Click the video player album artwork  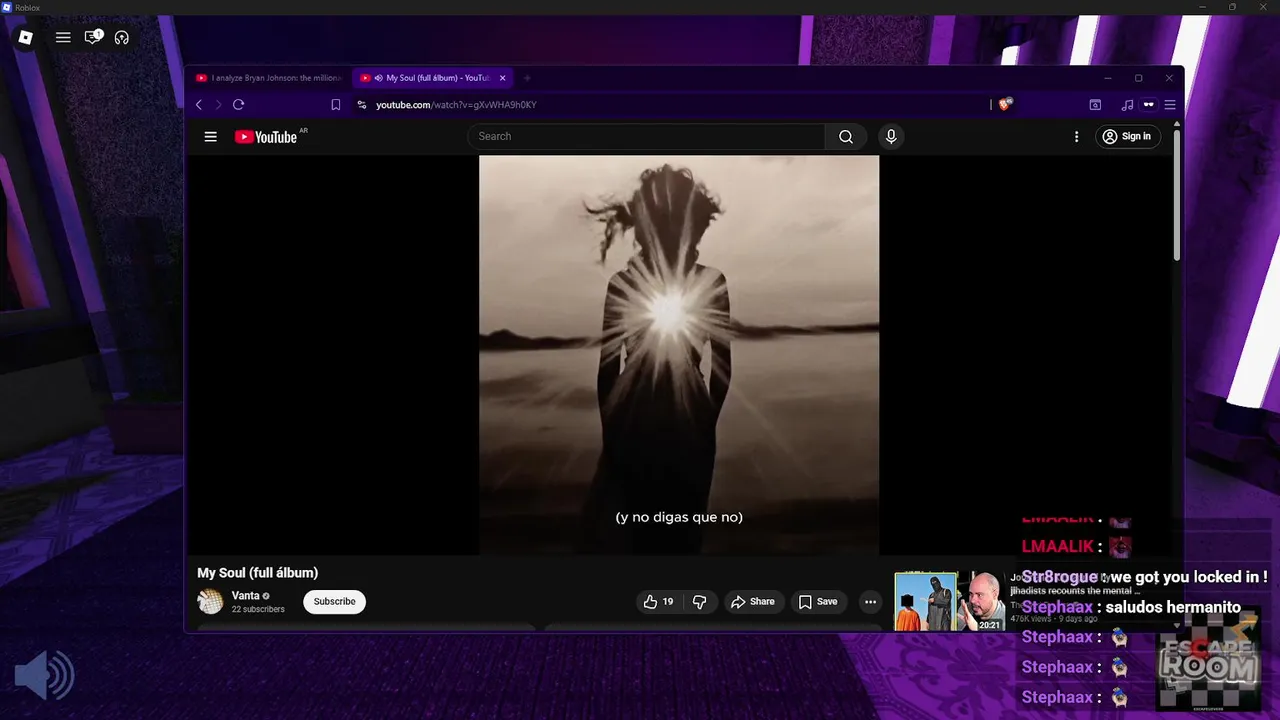679,355
